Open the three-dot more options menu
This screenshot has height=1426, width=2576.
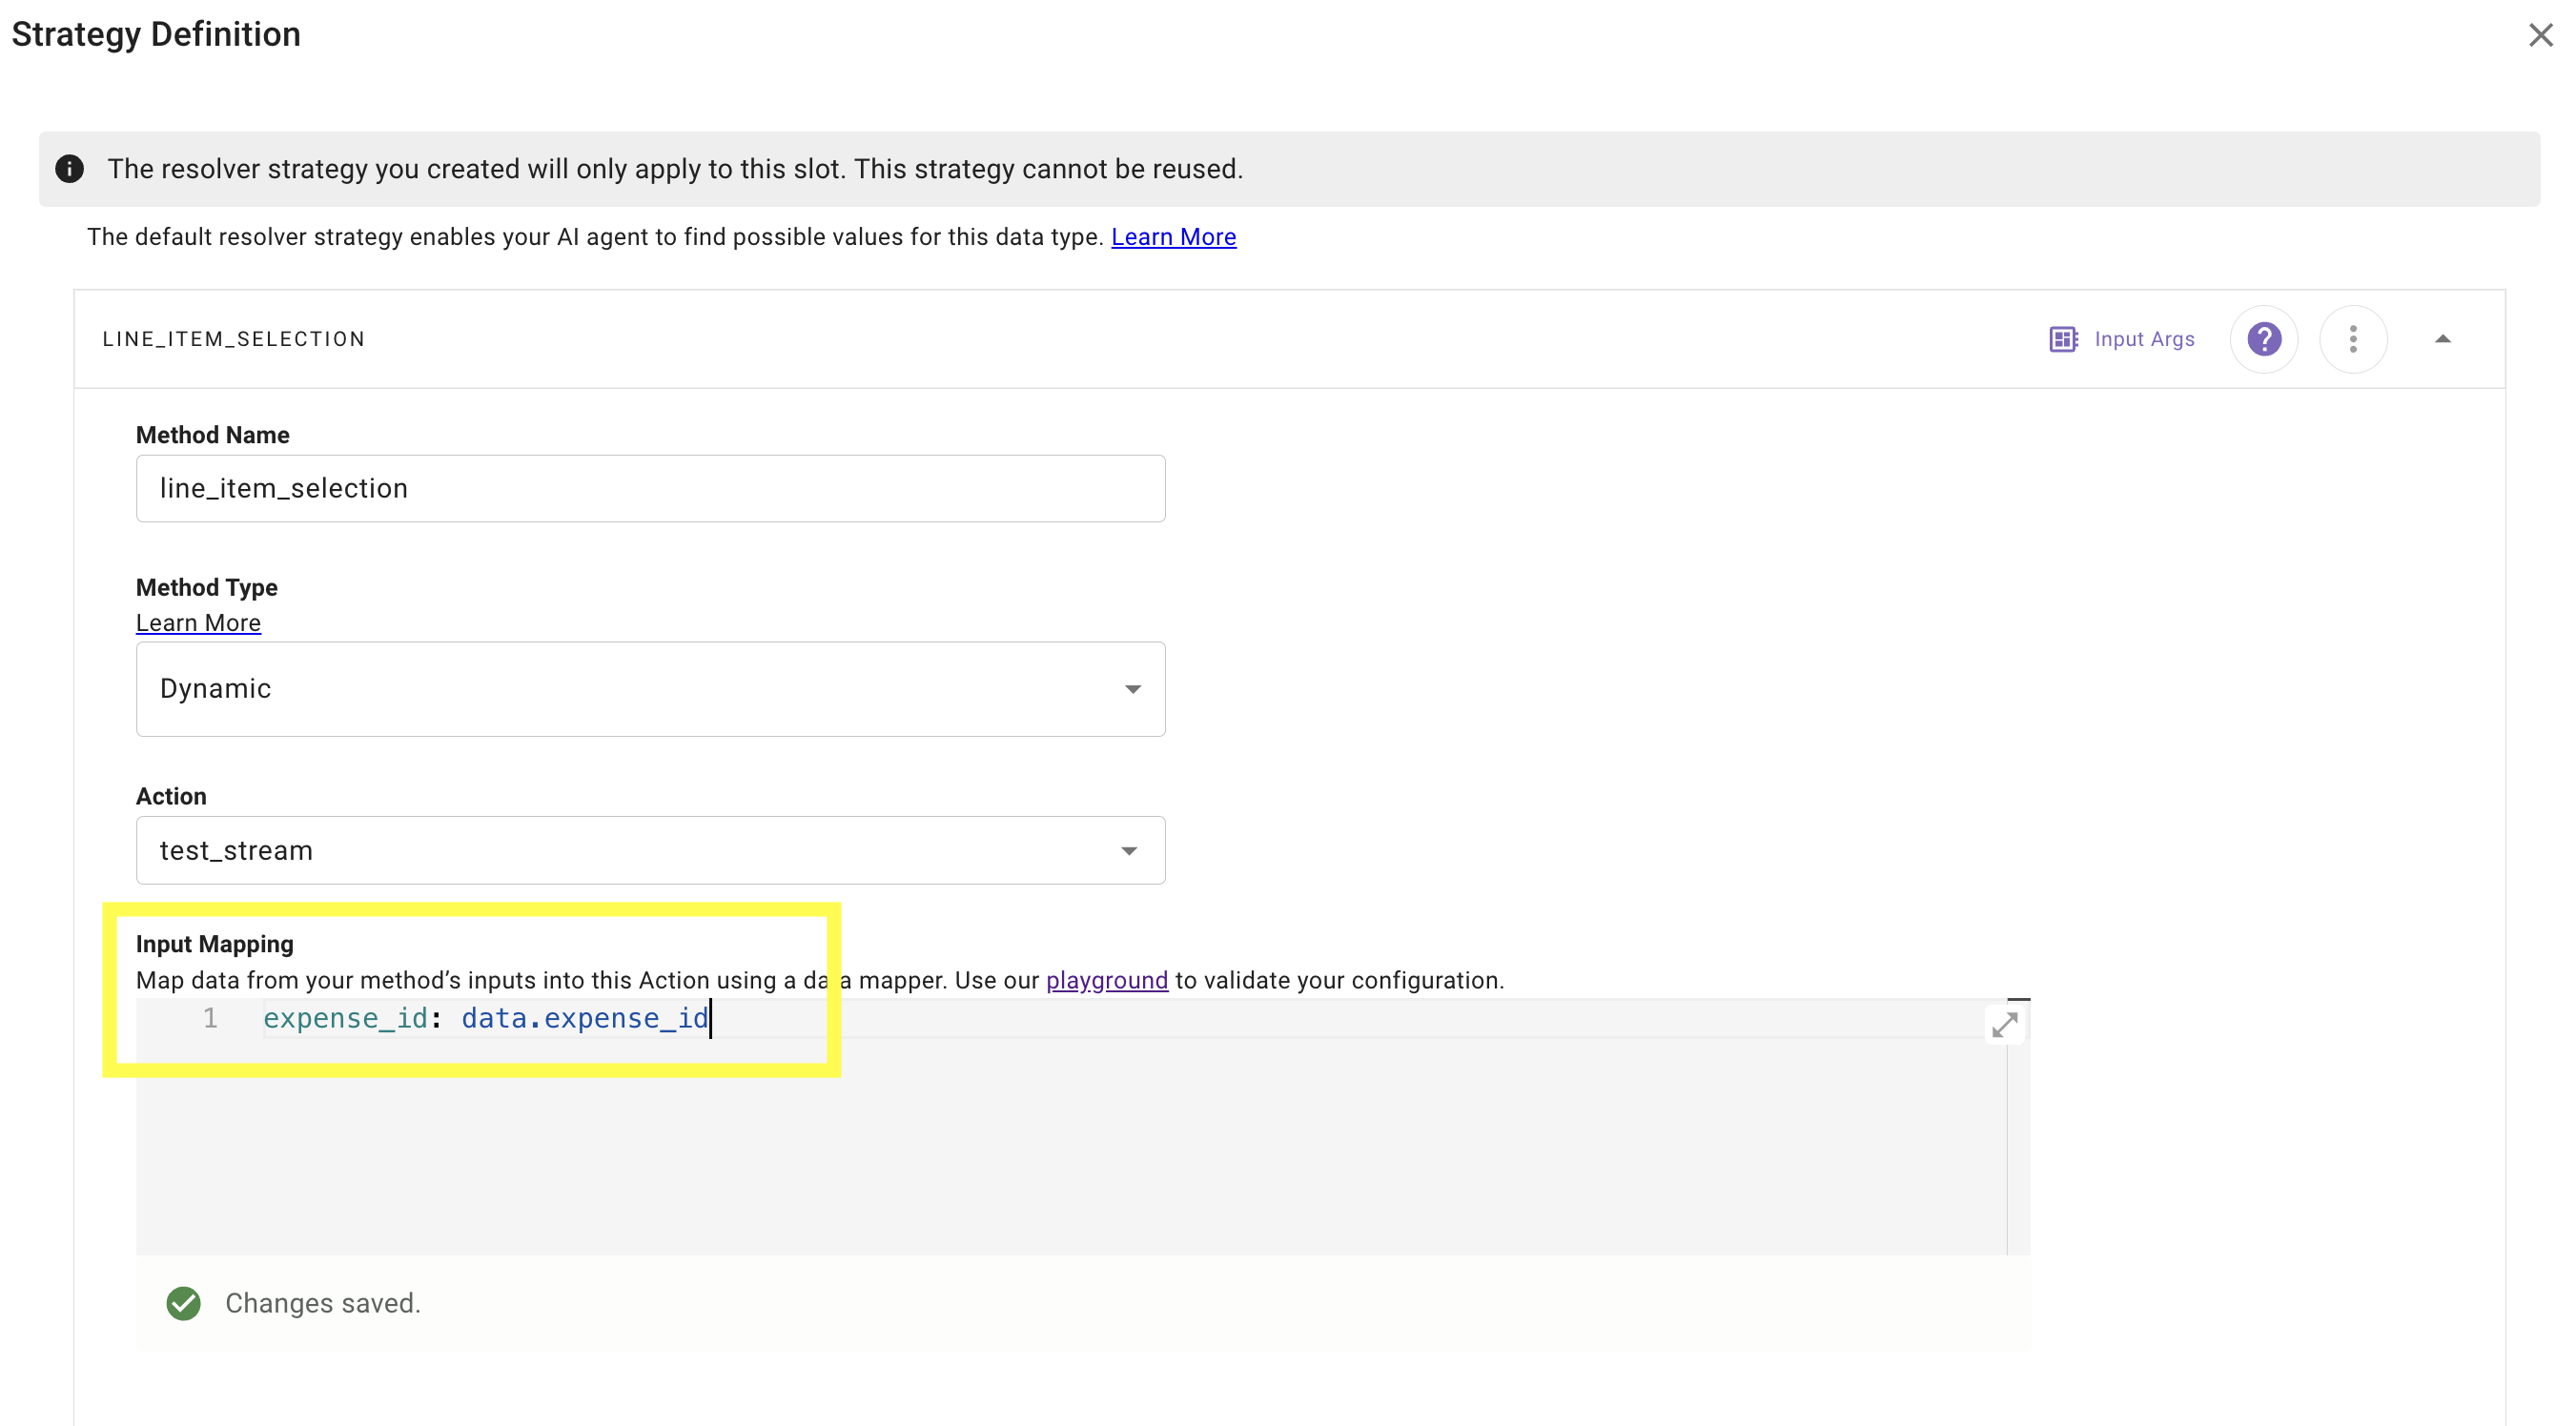(x=2352, y=339)
